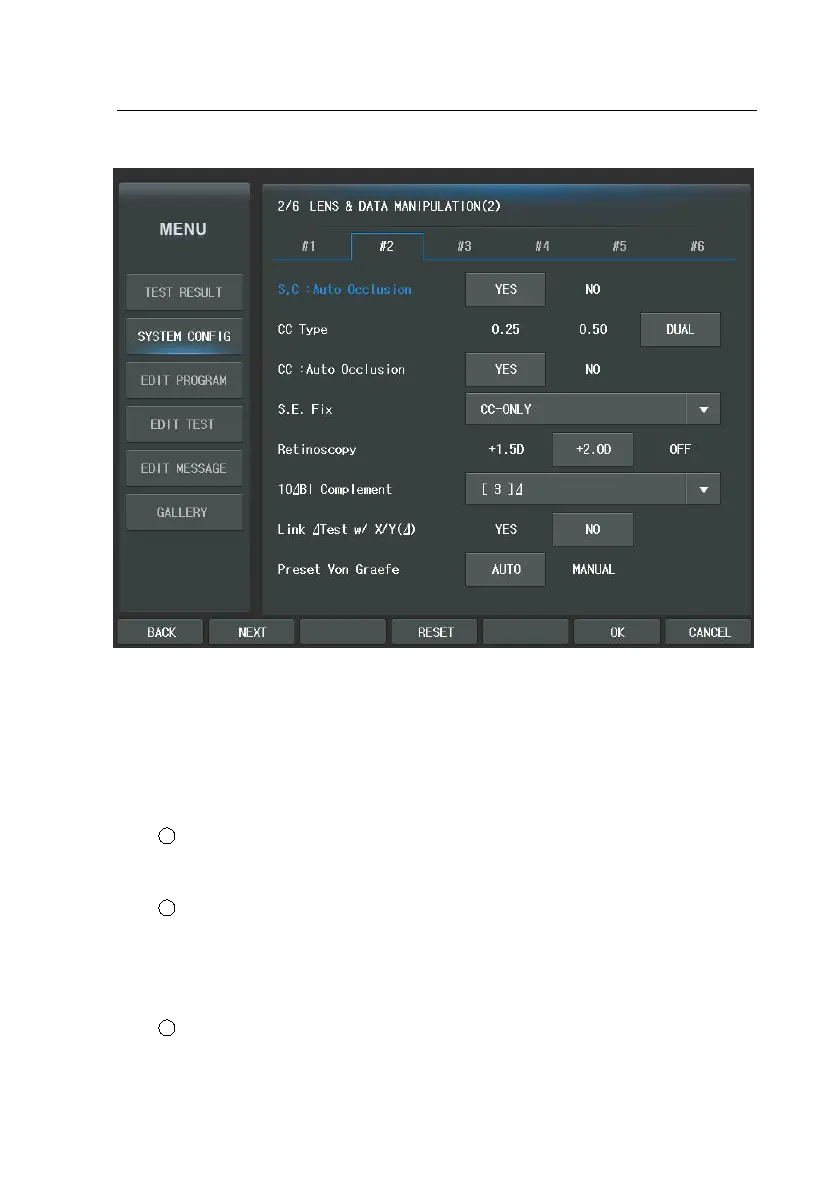Screen dimensions: 839x1191
Task: Set Retinoscopy to +1.5D
Action: point(506,450)
